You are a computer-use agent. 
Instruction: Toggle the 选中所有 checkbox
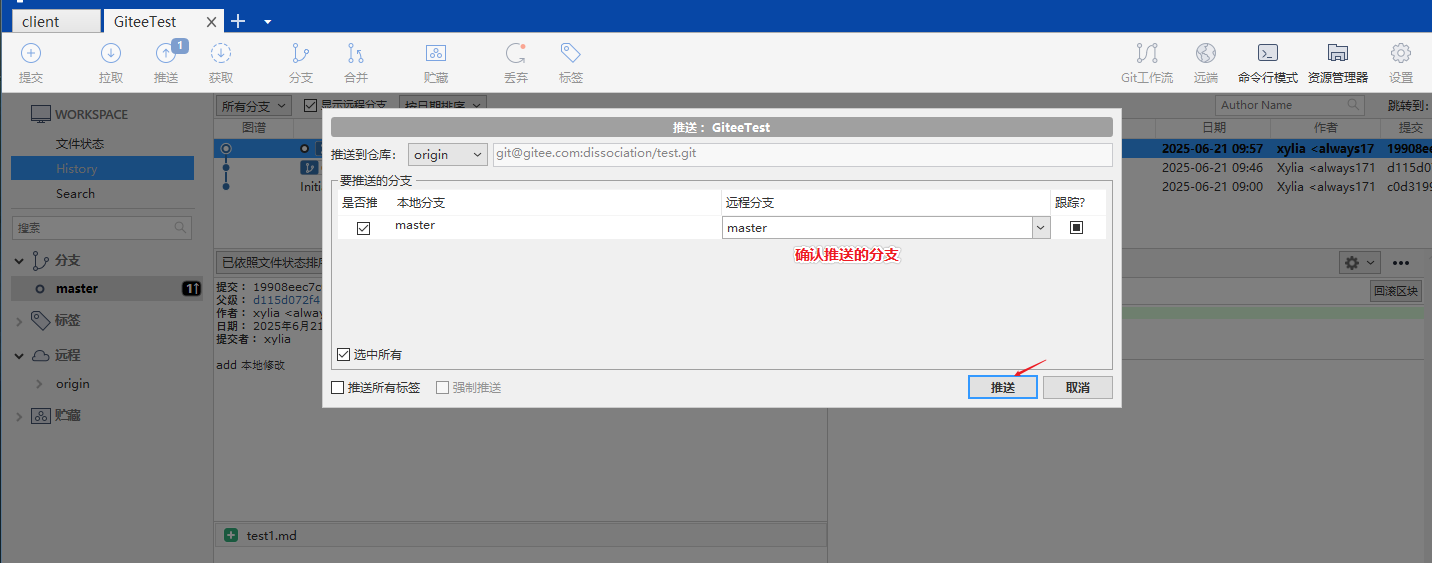(x=344, y=354)
